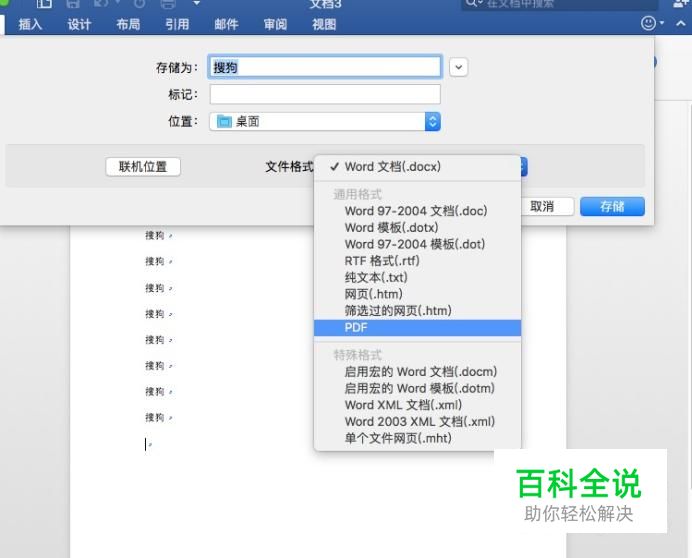This screenshot has height=558, width=692.
Task: Select Word 2003 XML 文档(.xml) format
Action: click(417, 422)
